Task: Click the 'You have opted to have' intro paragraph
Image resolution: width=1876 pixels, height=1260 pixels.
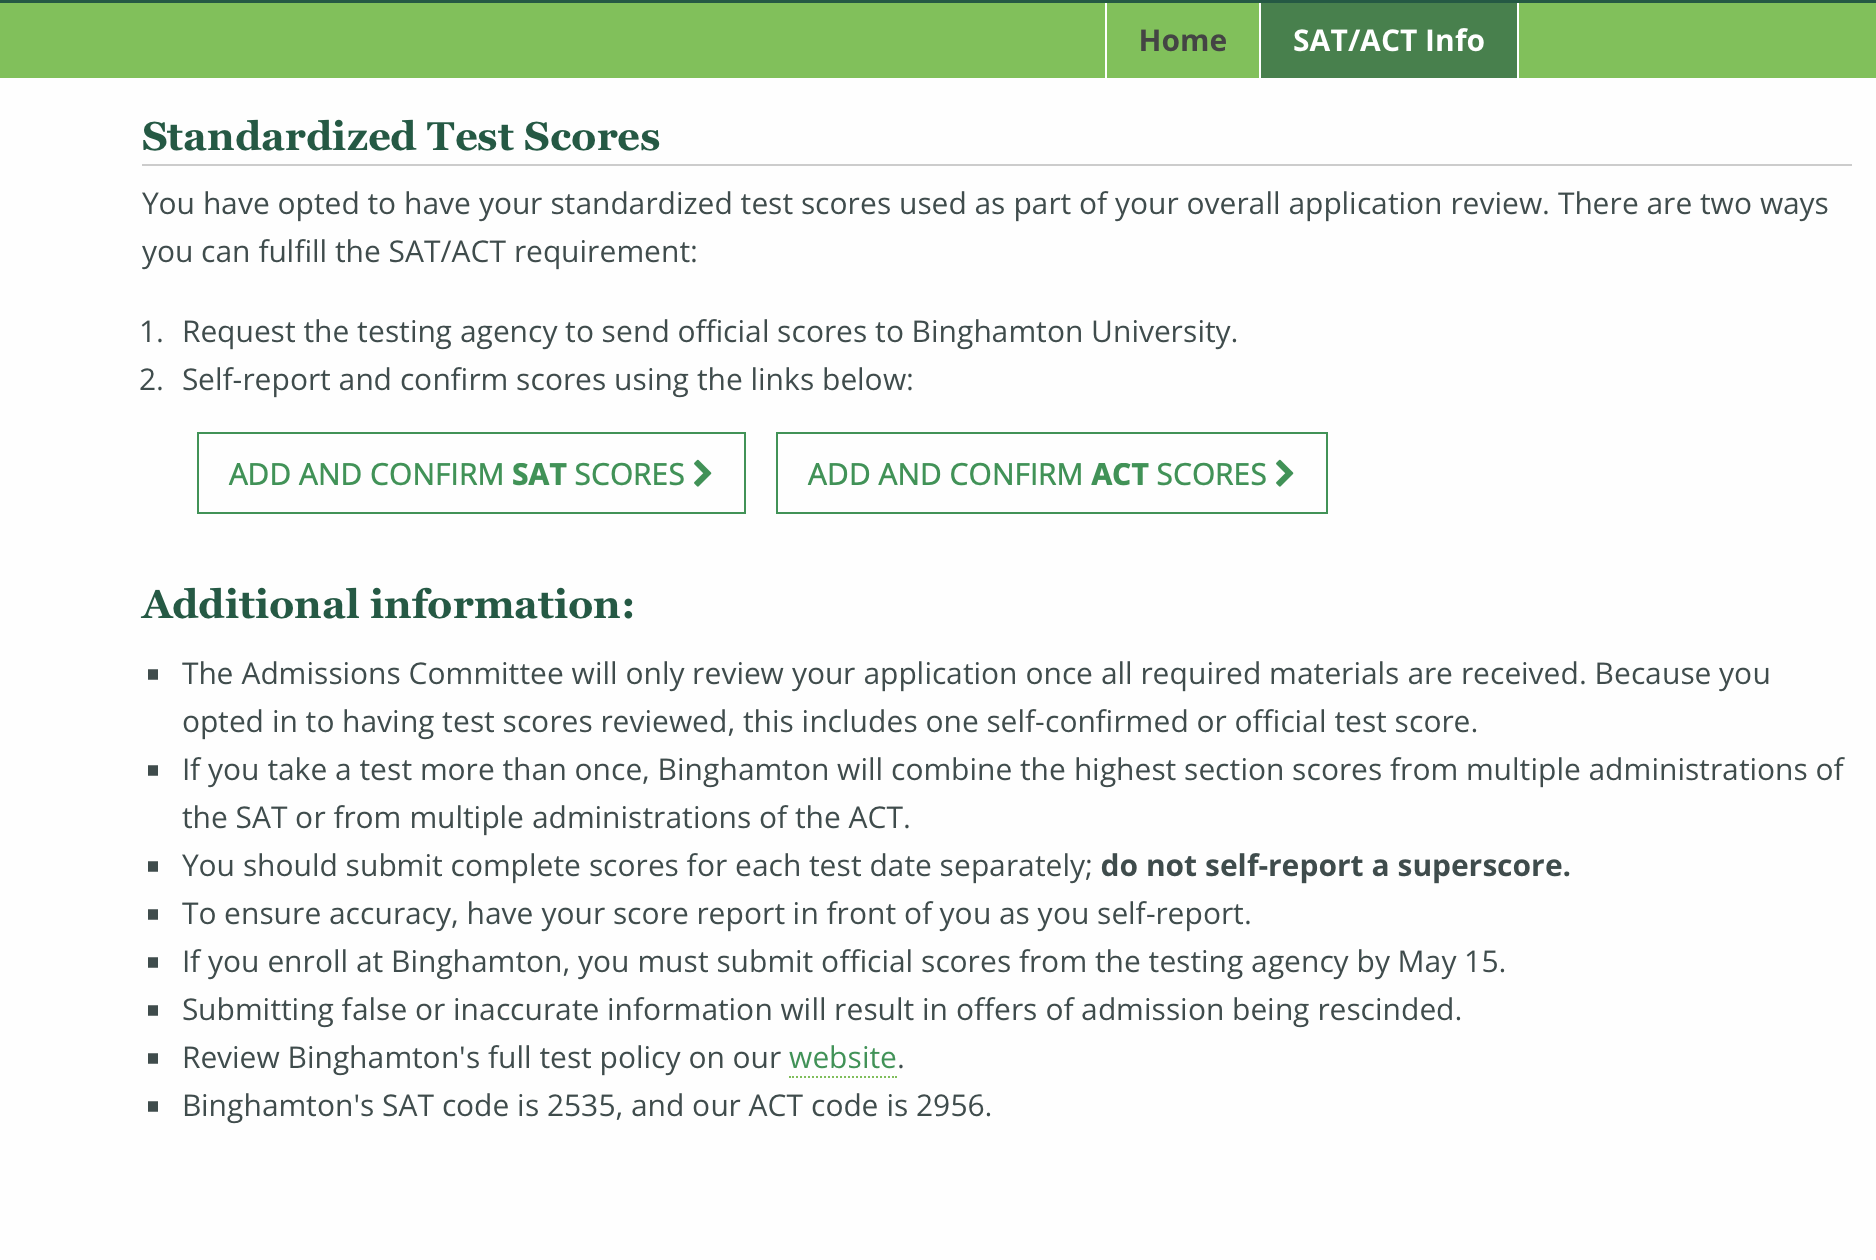Action: 985,227
